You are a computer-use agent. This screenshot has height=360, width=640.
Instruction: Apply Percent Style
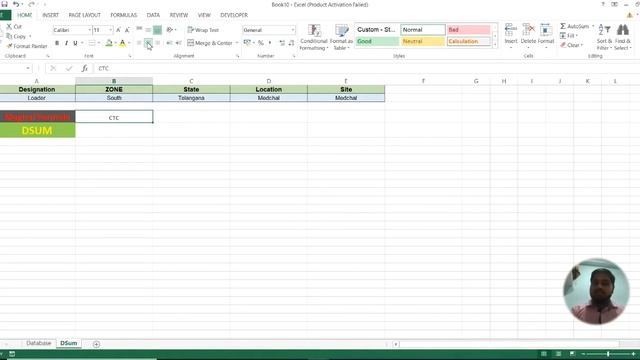pos(261,42)
